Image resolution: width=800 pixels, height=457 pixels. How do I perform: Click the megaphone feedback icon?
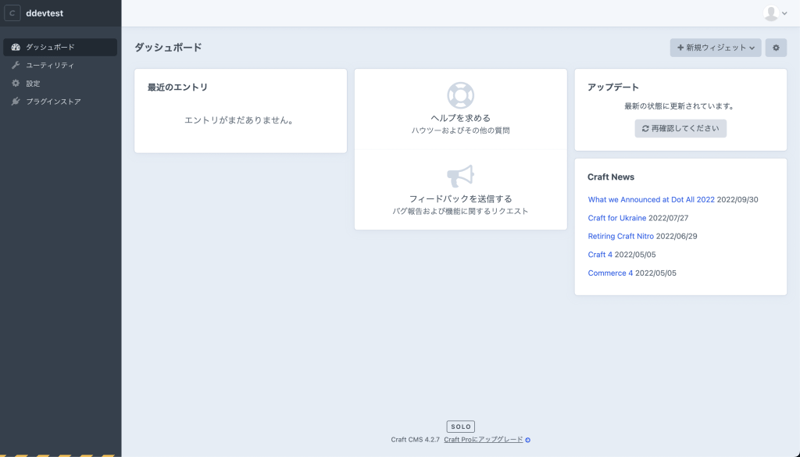pyautogui.click(x=461, y=176)
